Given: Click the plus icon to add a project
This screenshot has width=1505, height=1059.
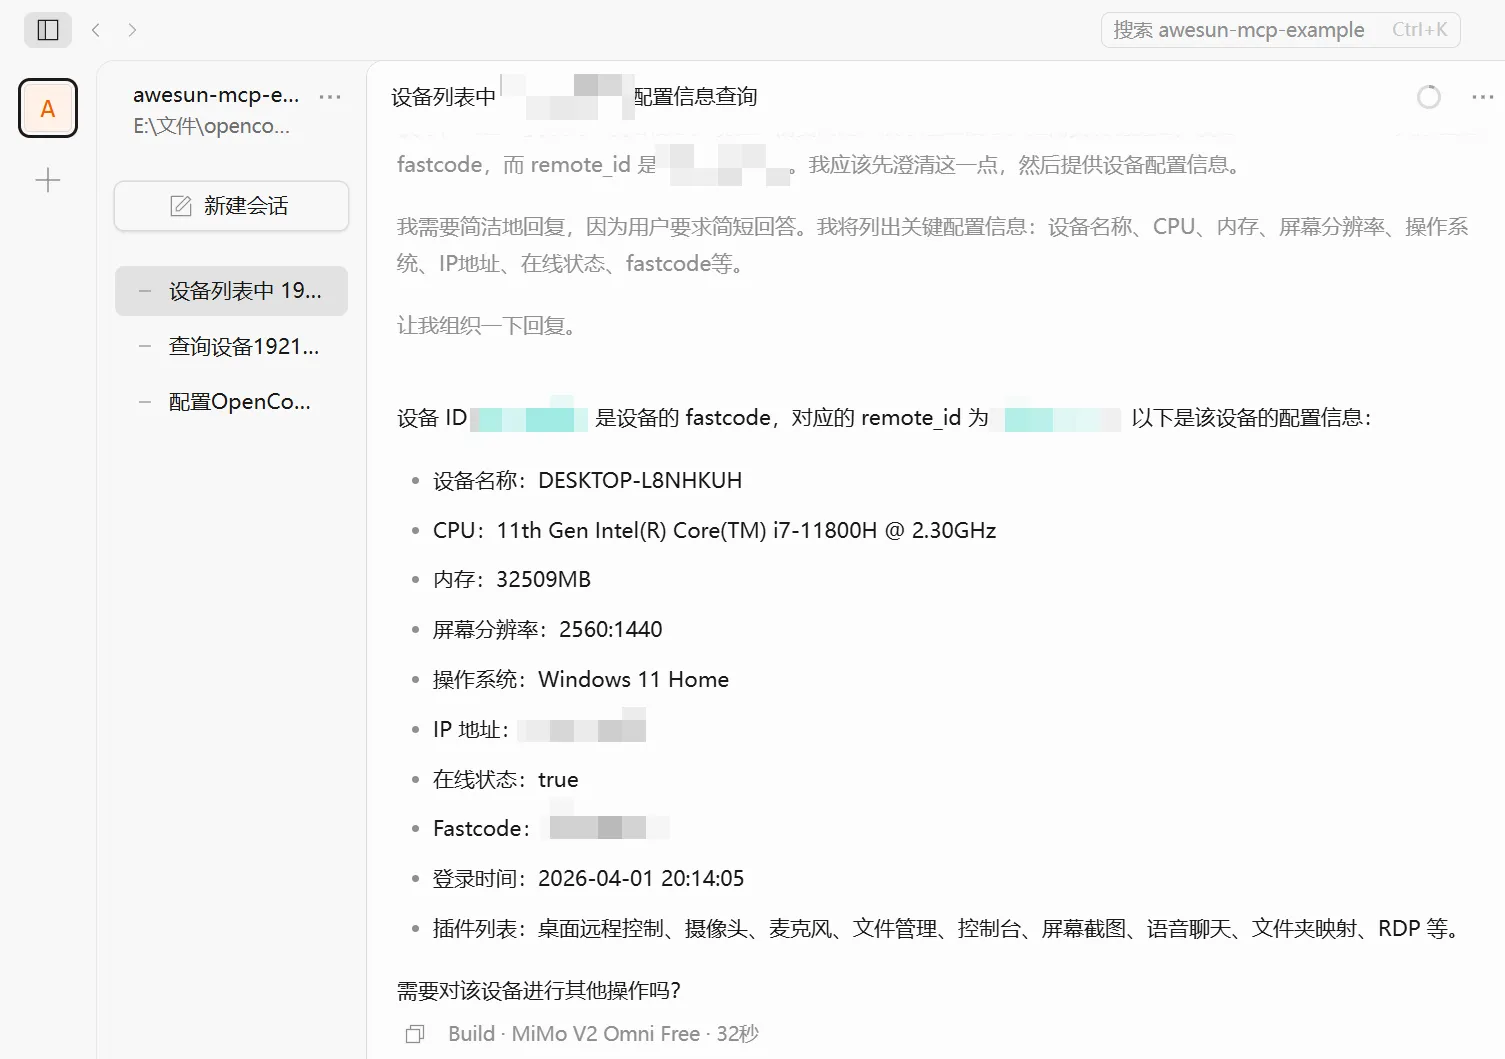Looking at the screenshot, I should tap(47, 179).
